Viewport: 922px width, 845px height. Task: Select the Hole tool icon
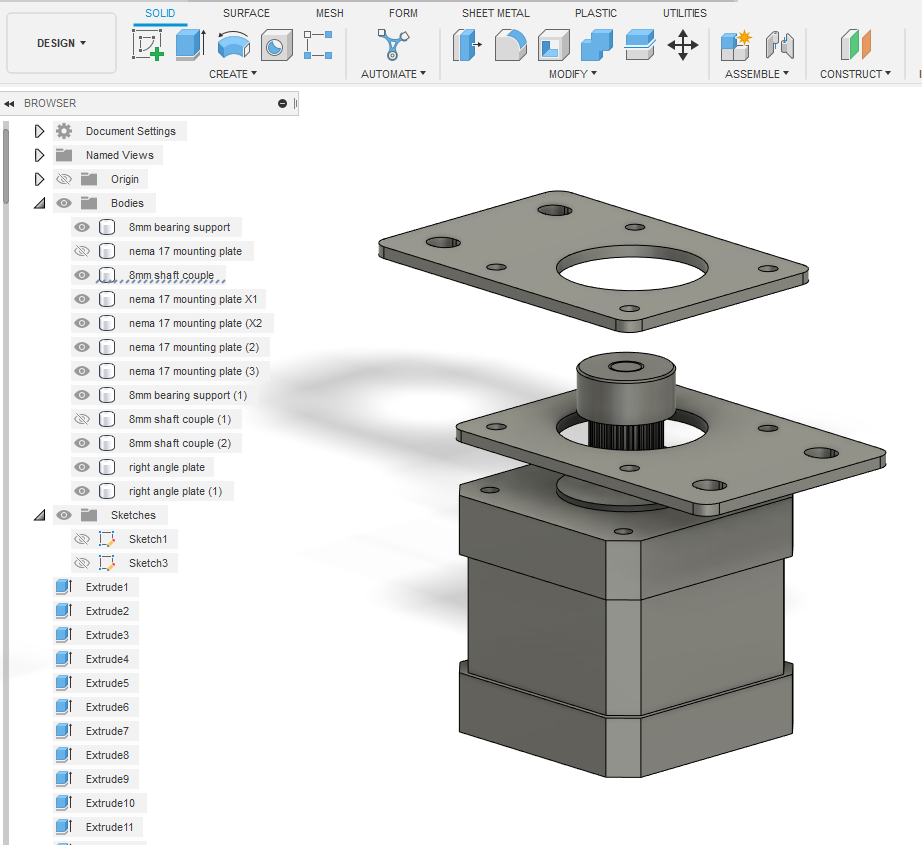click(x=276, y=45)
